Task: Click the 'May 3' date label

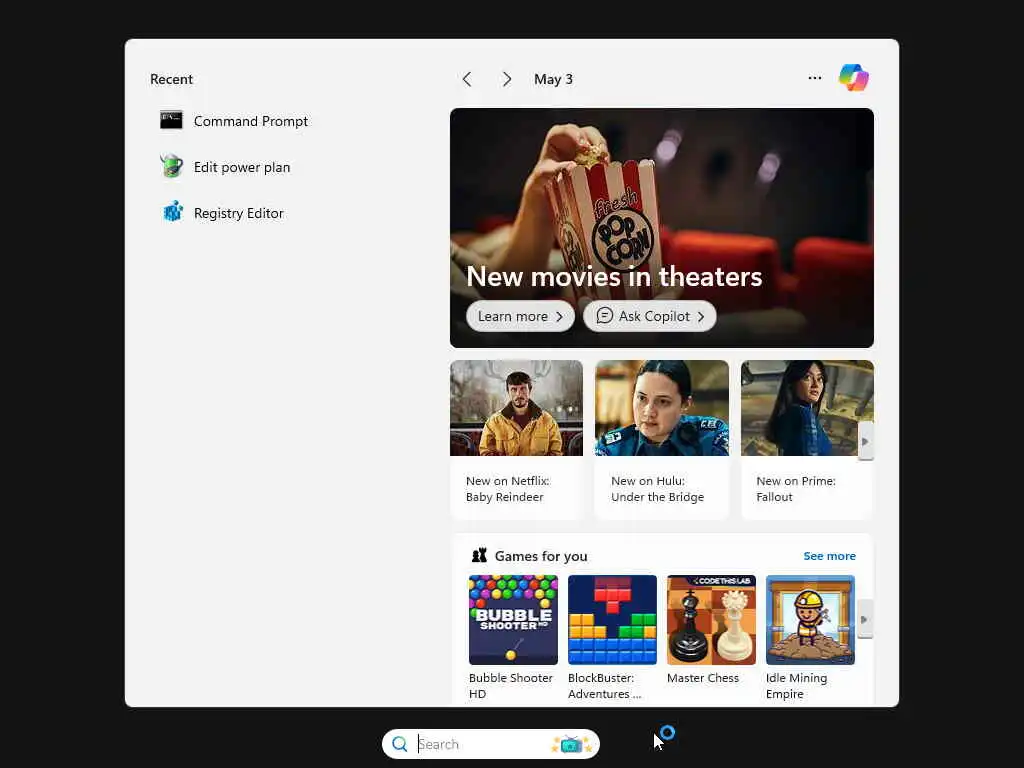Action: [x=553, y=79]
